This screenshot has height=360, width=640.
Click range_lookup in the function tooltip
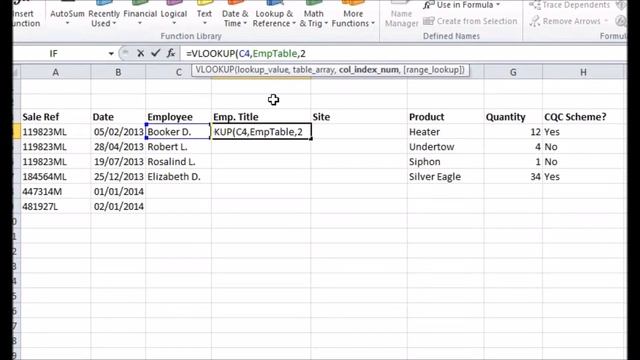[x=433, y=70]
